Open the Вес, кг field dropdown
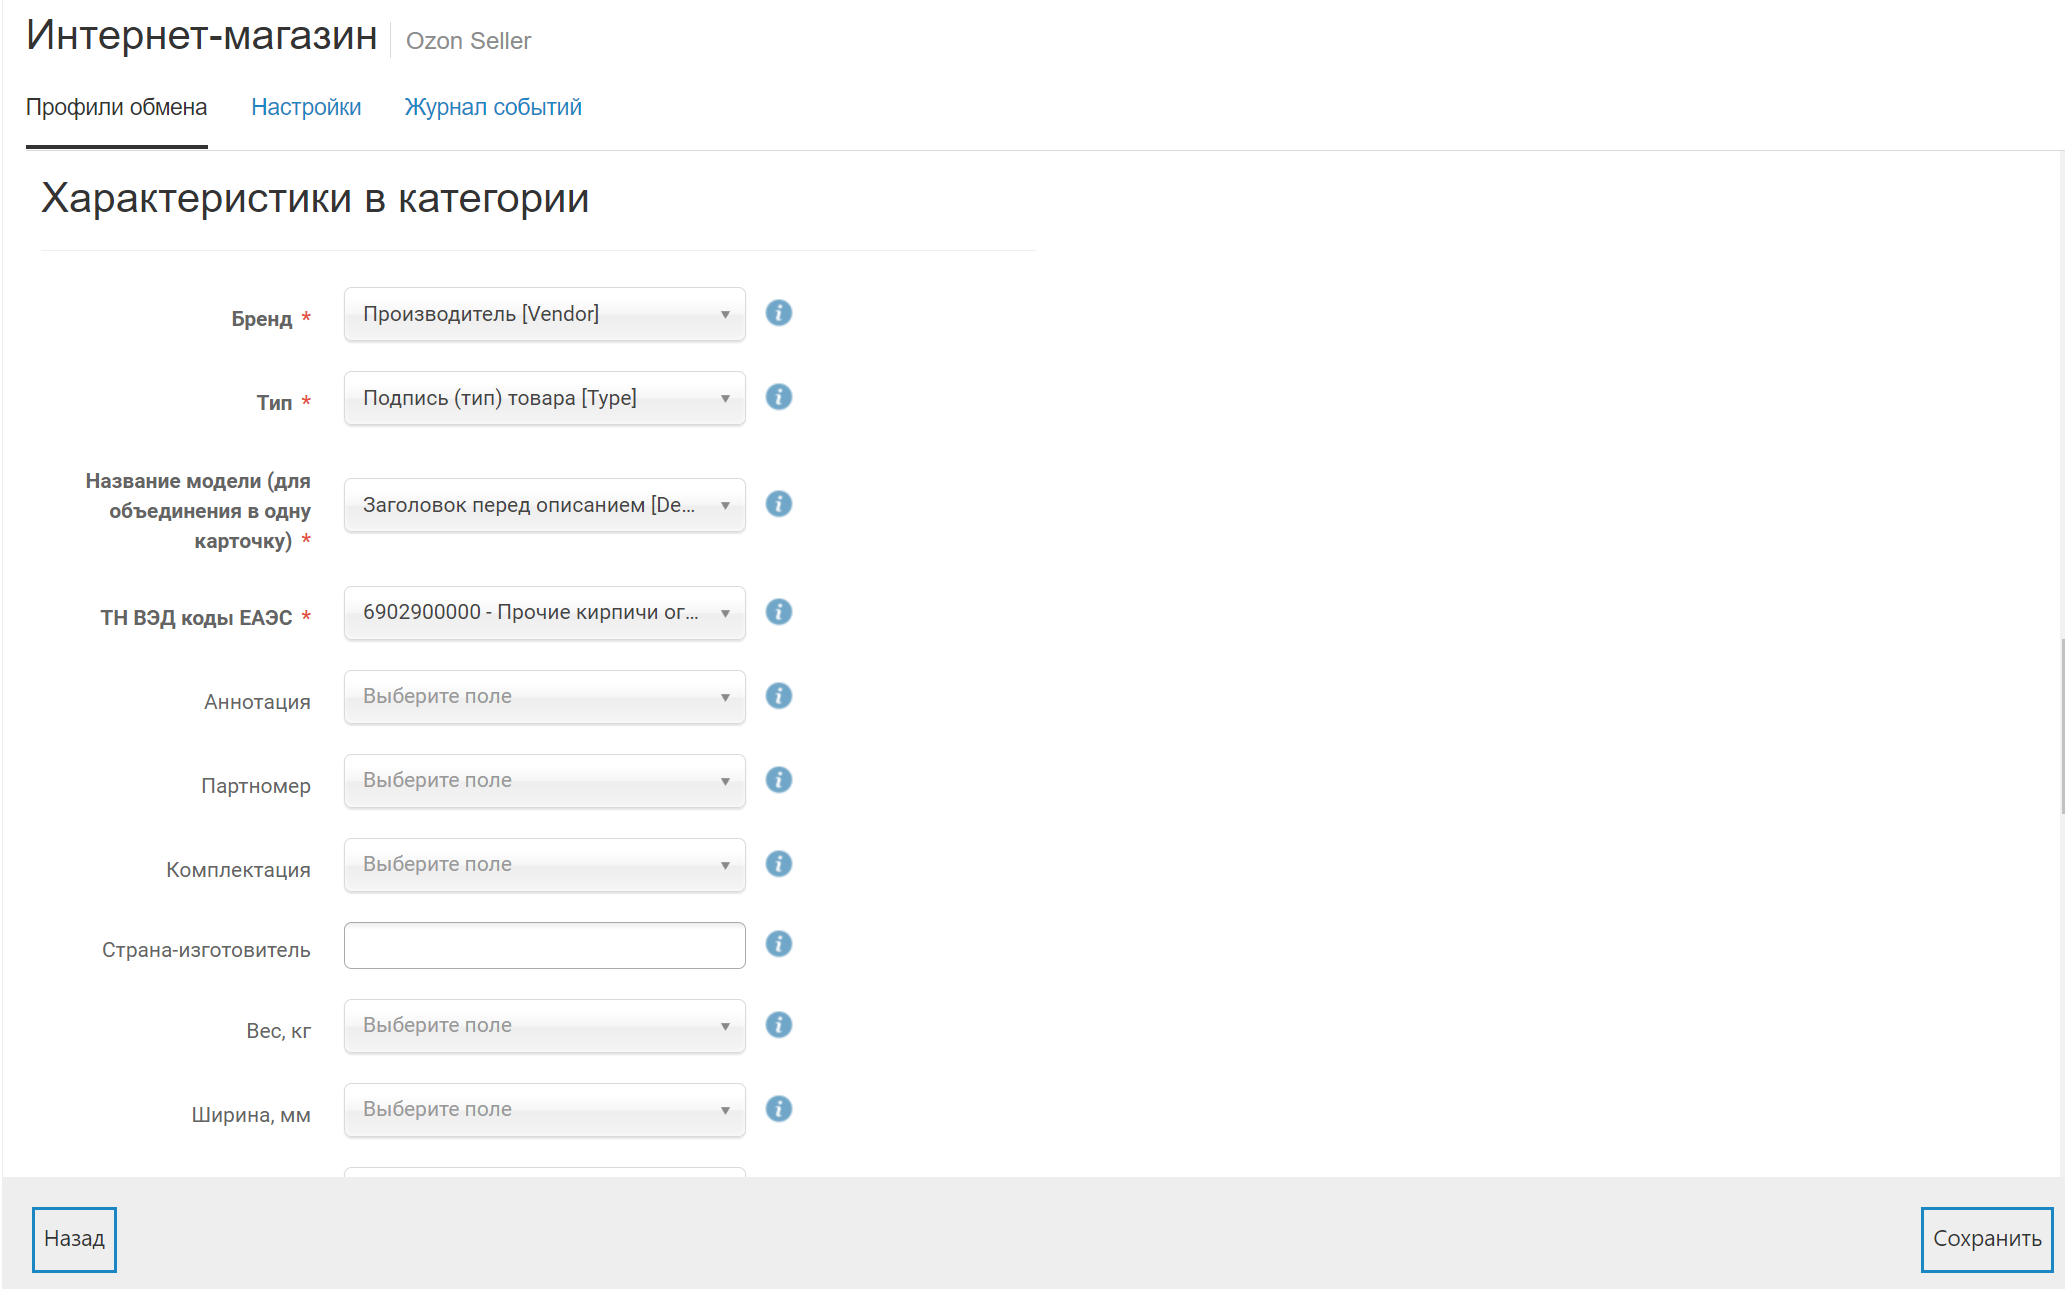The image size is (2065, 1289). click(x=544, y=1025)
